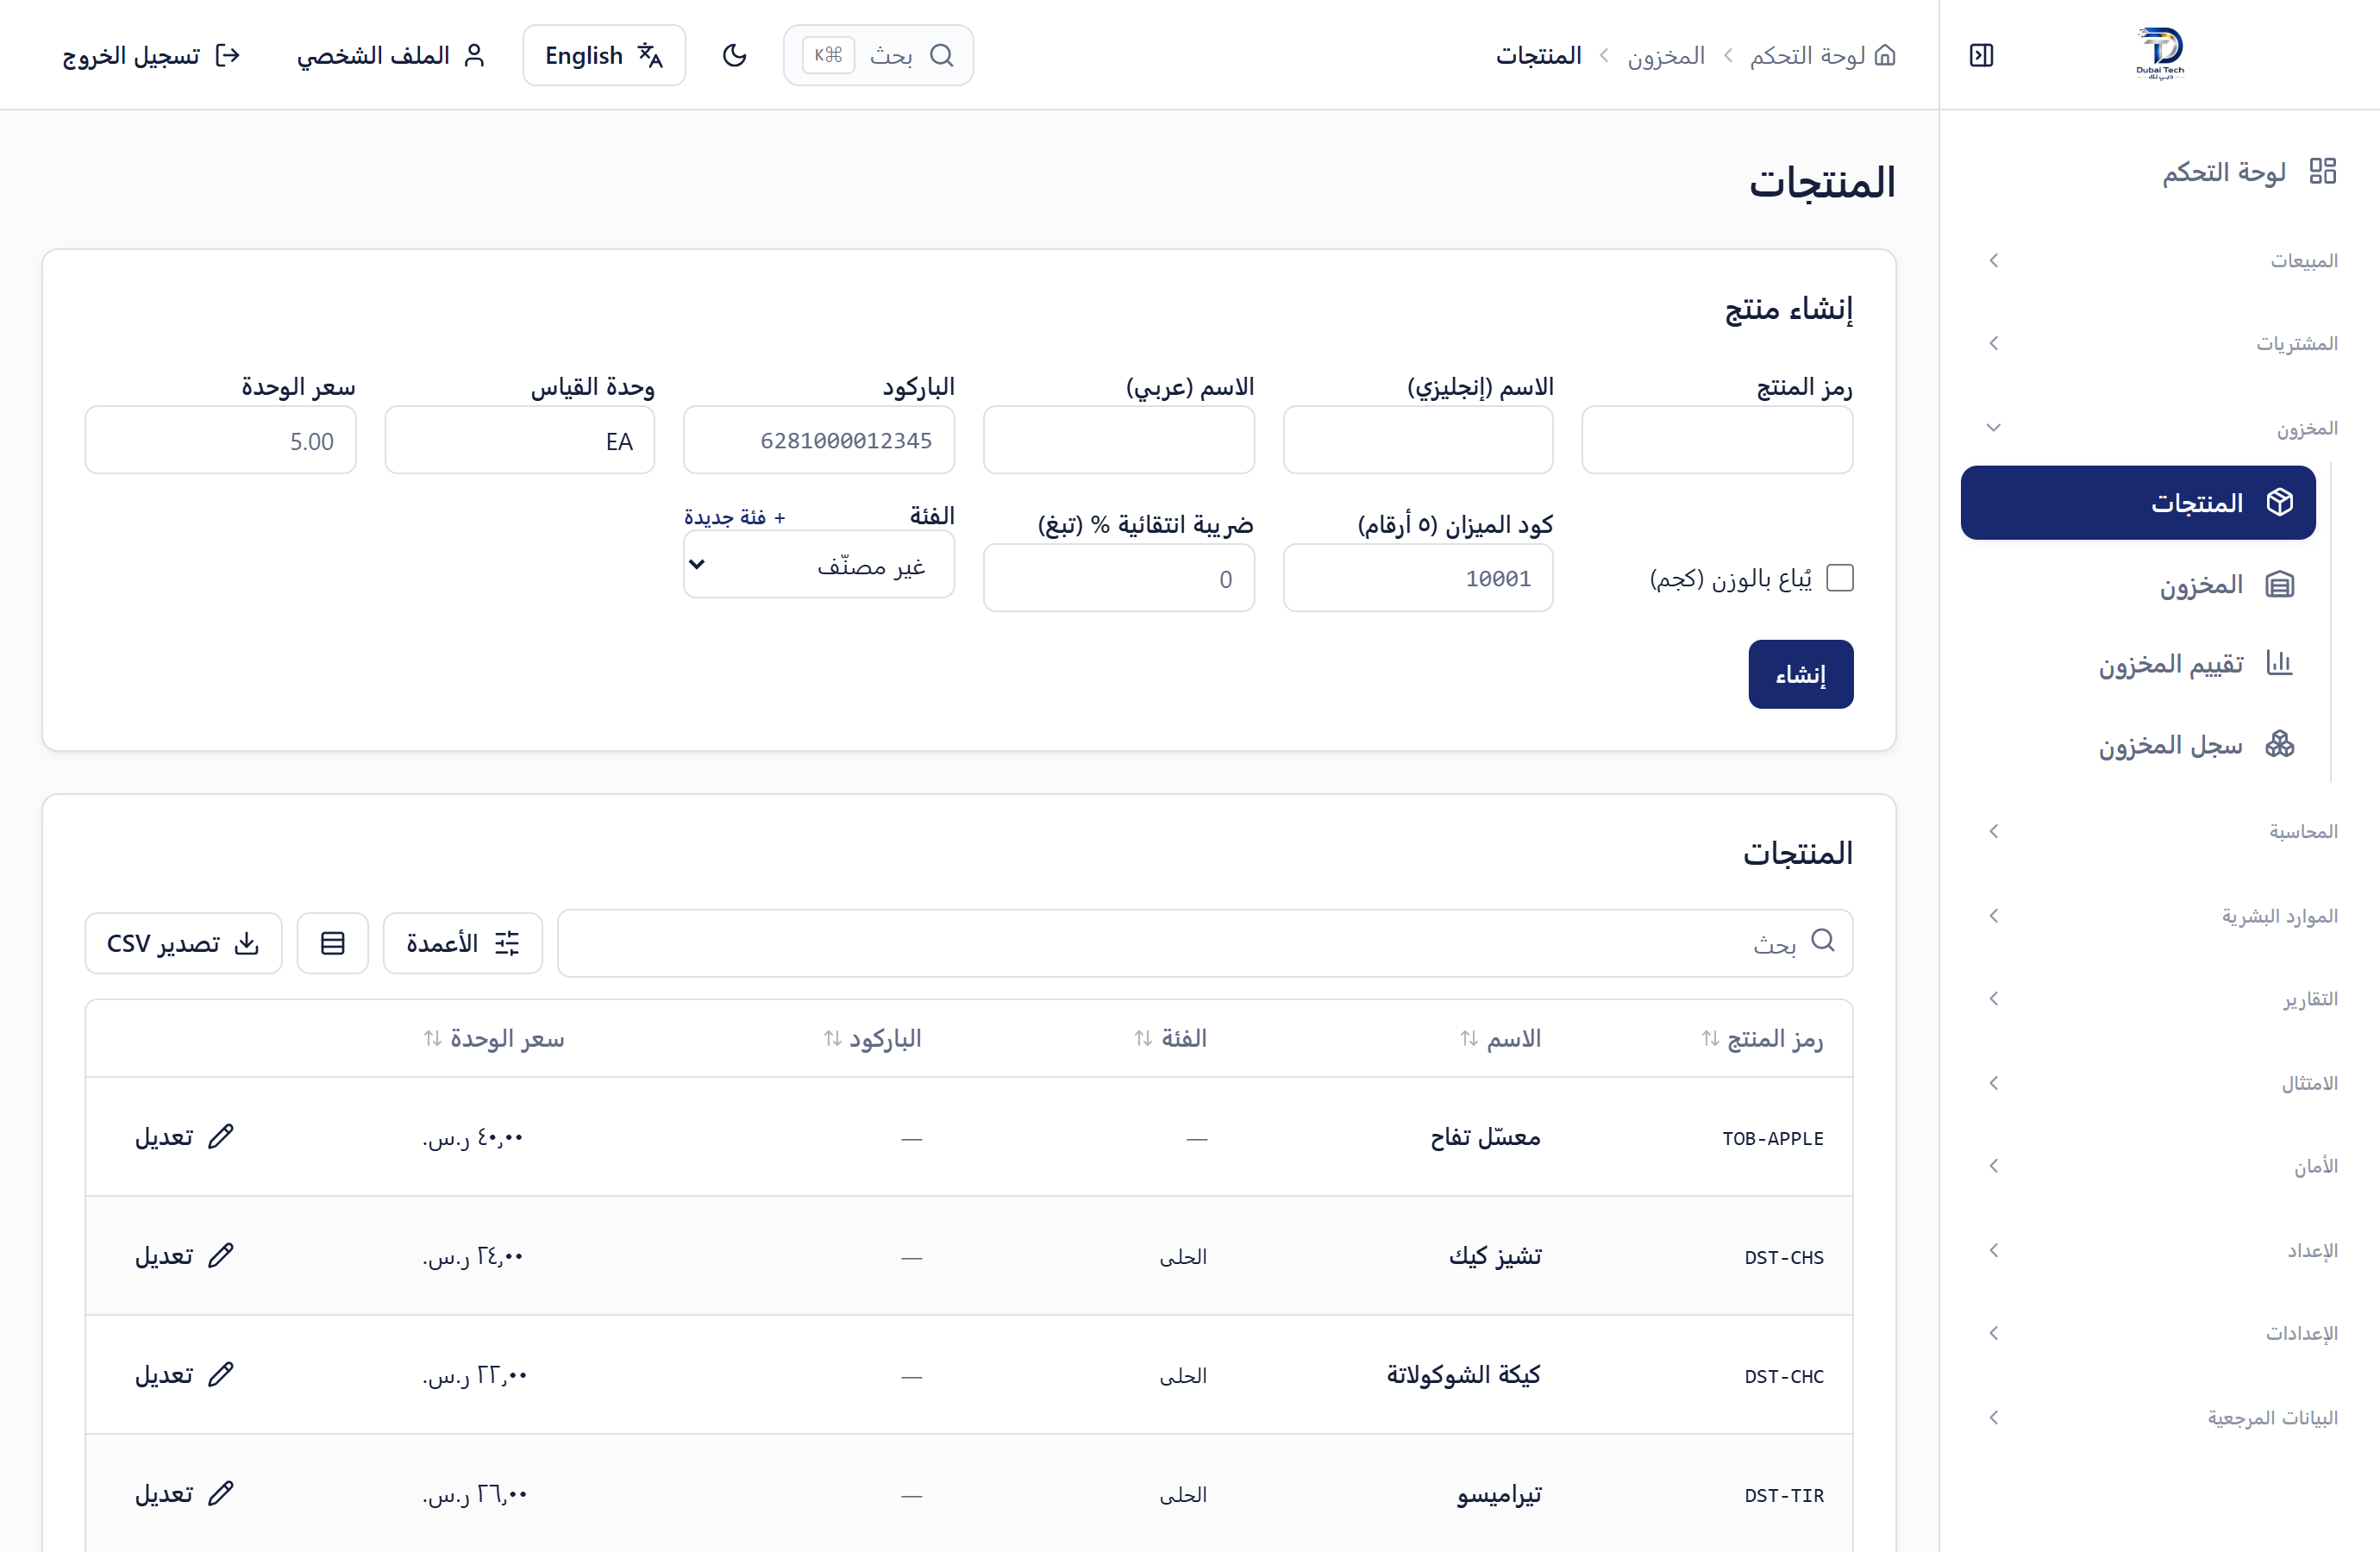Click the translate language icon
The width and height of the screenshot is (2380, 1552).
pos(651,55)
